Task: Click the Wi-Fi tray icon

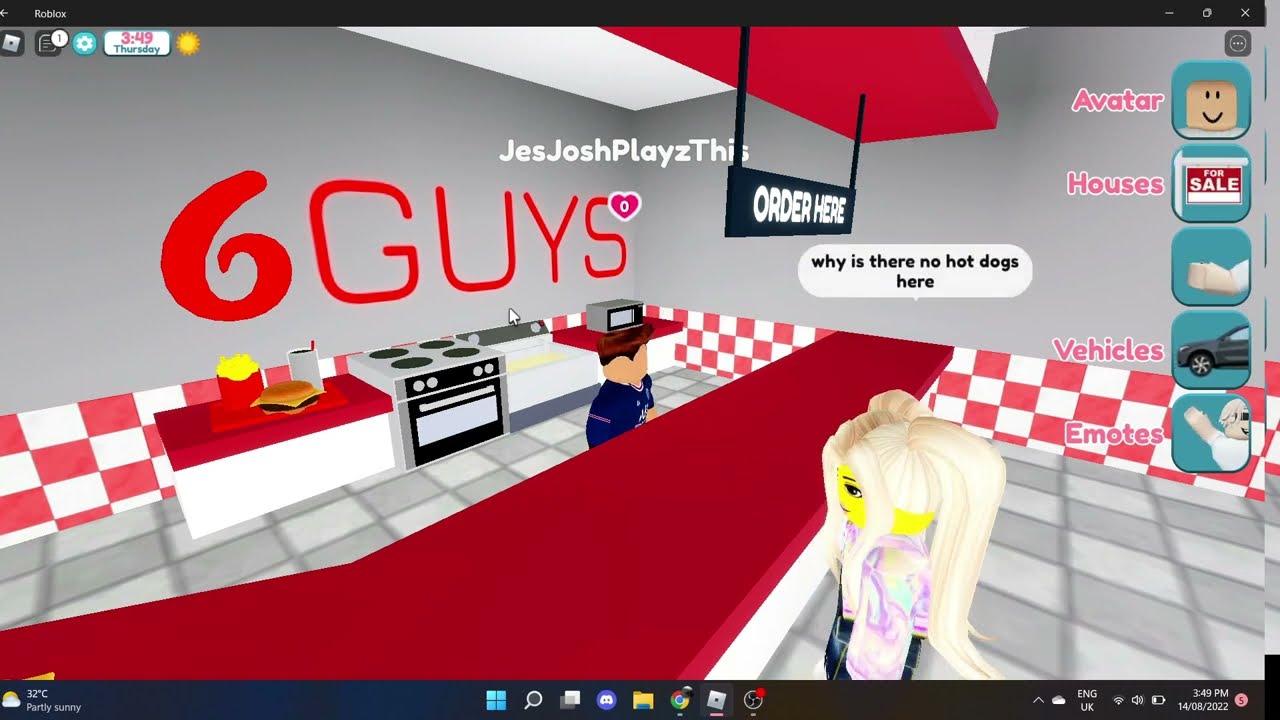Action: (1119, 700)
